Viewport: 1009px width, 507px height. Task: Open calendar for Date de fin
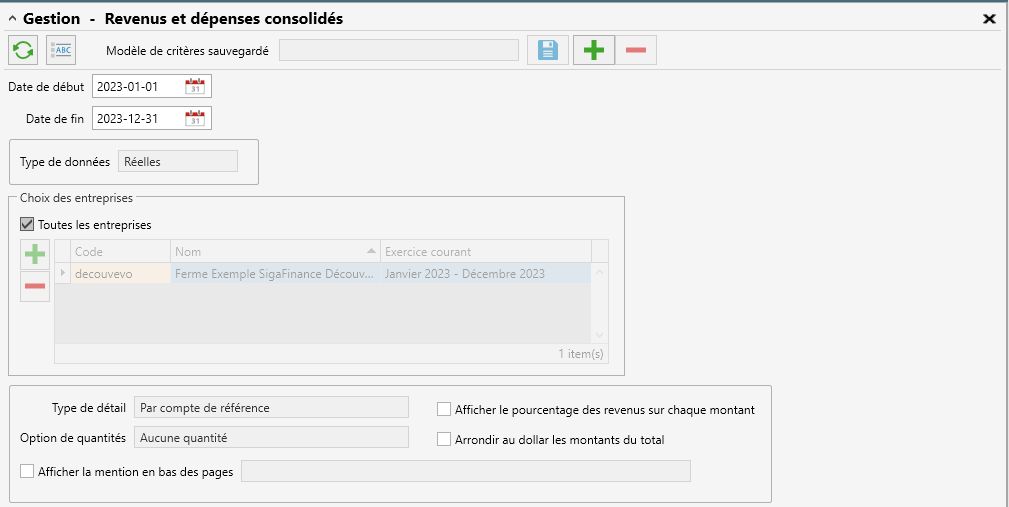195,118
